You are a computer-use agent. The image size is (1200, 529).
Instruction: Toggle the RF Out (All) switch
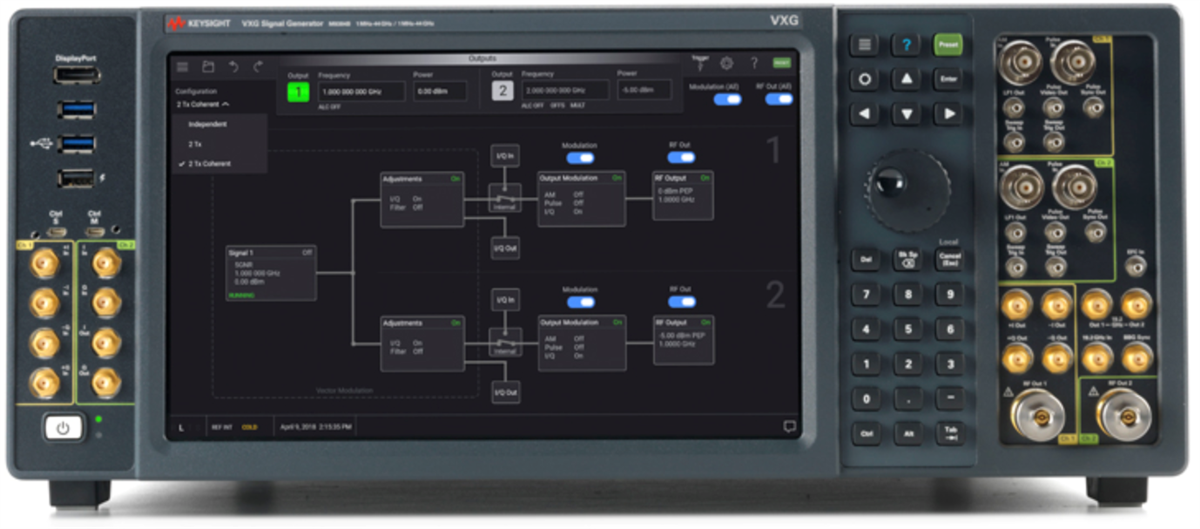[x=779, y=99]
